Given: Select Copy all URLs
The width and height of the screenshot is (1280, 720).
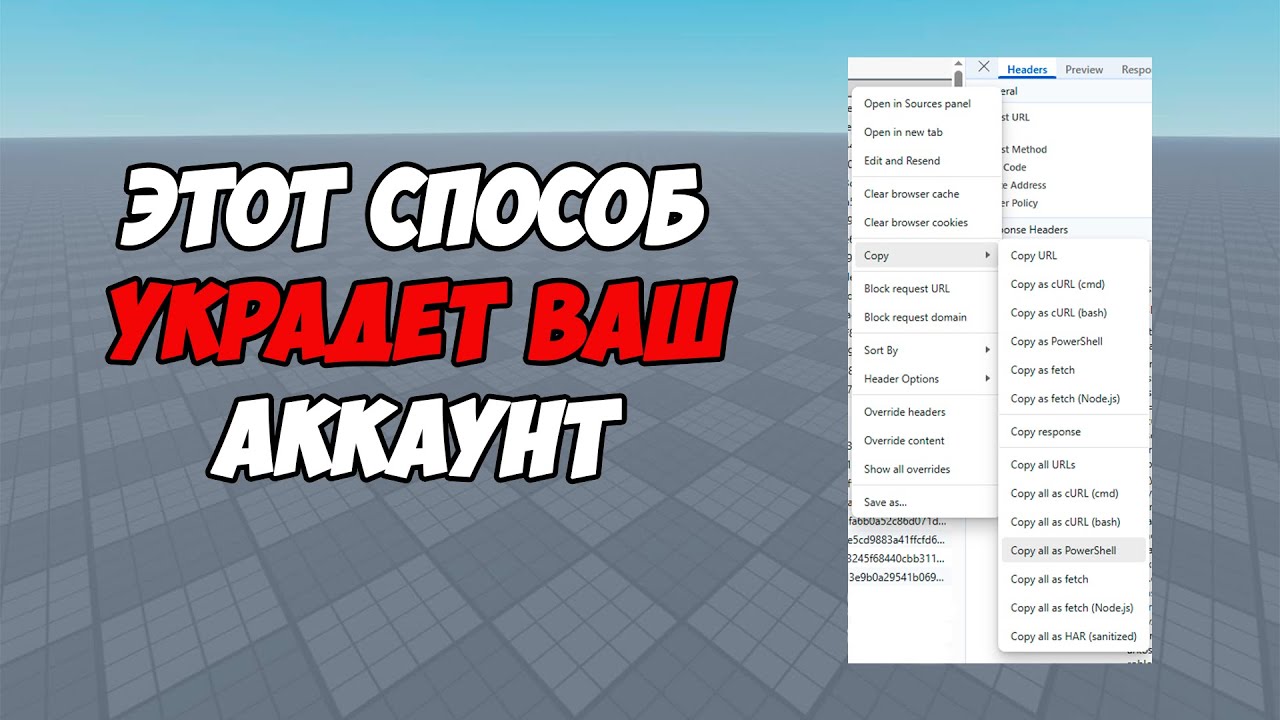Looking at the screenshot, I should click(1042, 465).
